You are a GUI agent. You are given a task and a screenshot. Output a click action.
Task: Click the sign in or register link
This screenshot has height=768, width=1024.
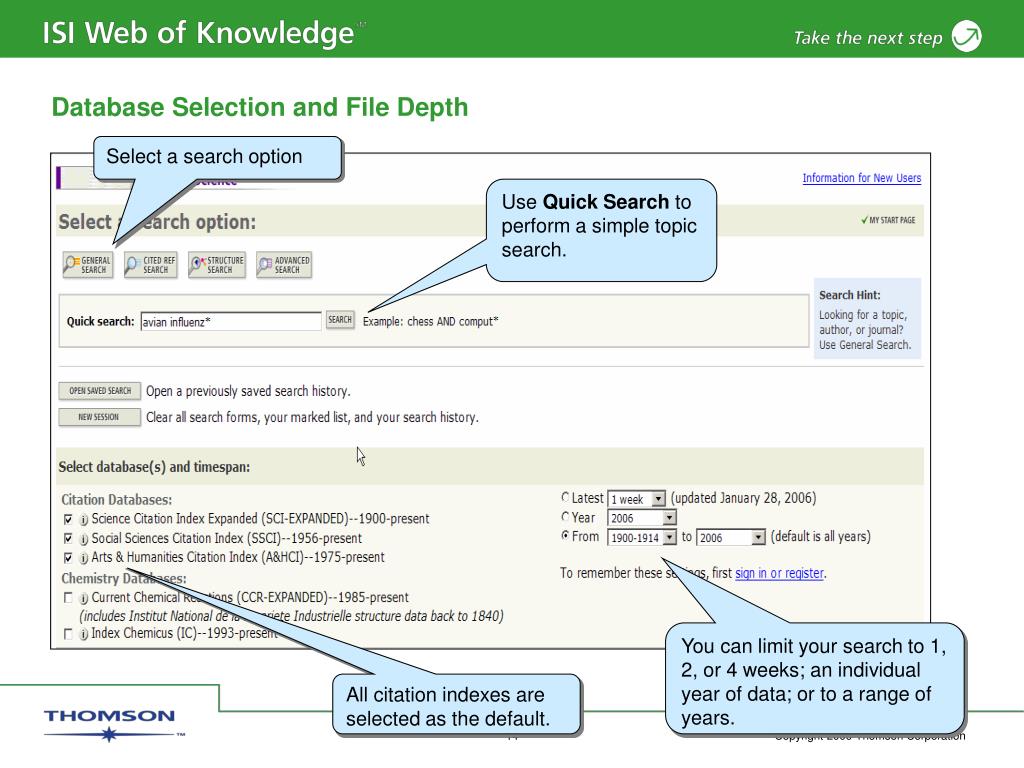click(779, 573)
